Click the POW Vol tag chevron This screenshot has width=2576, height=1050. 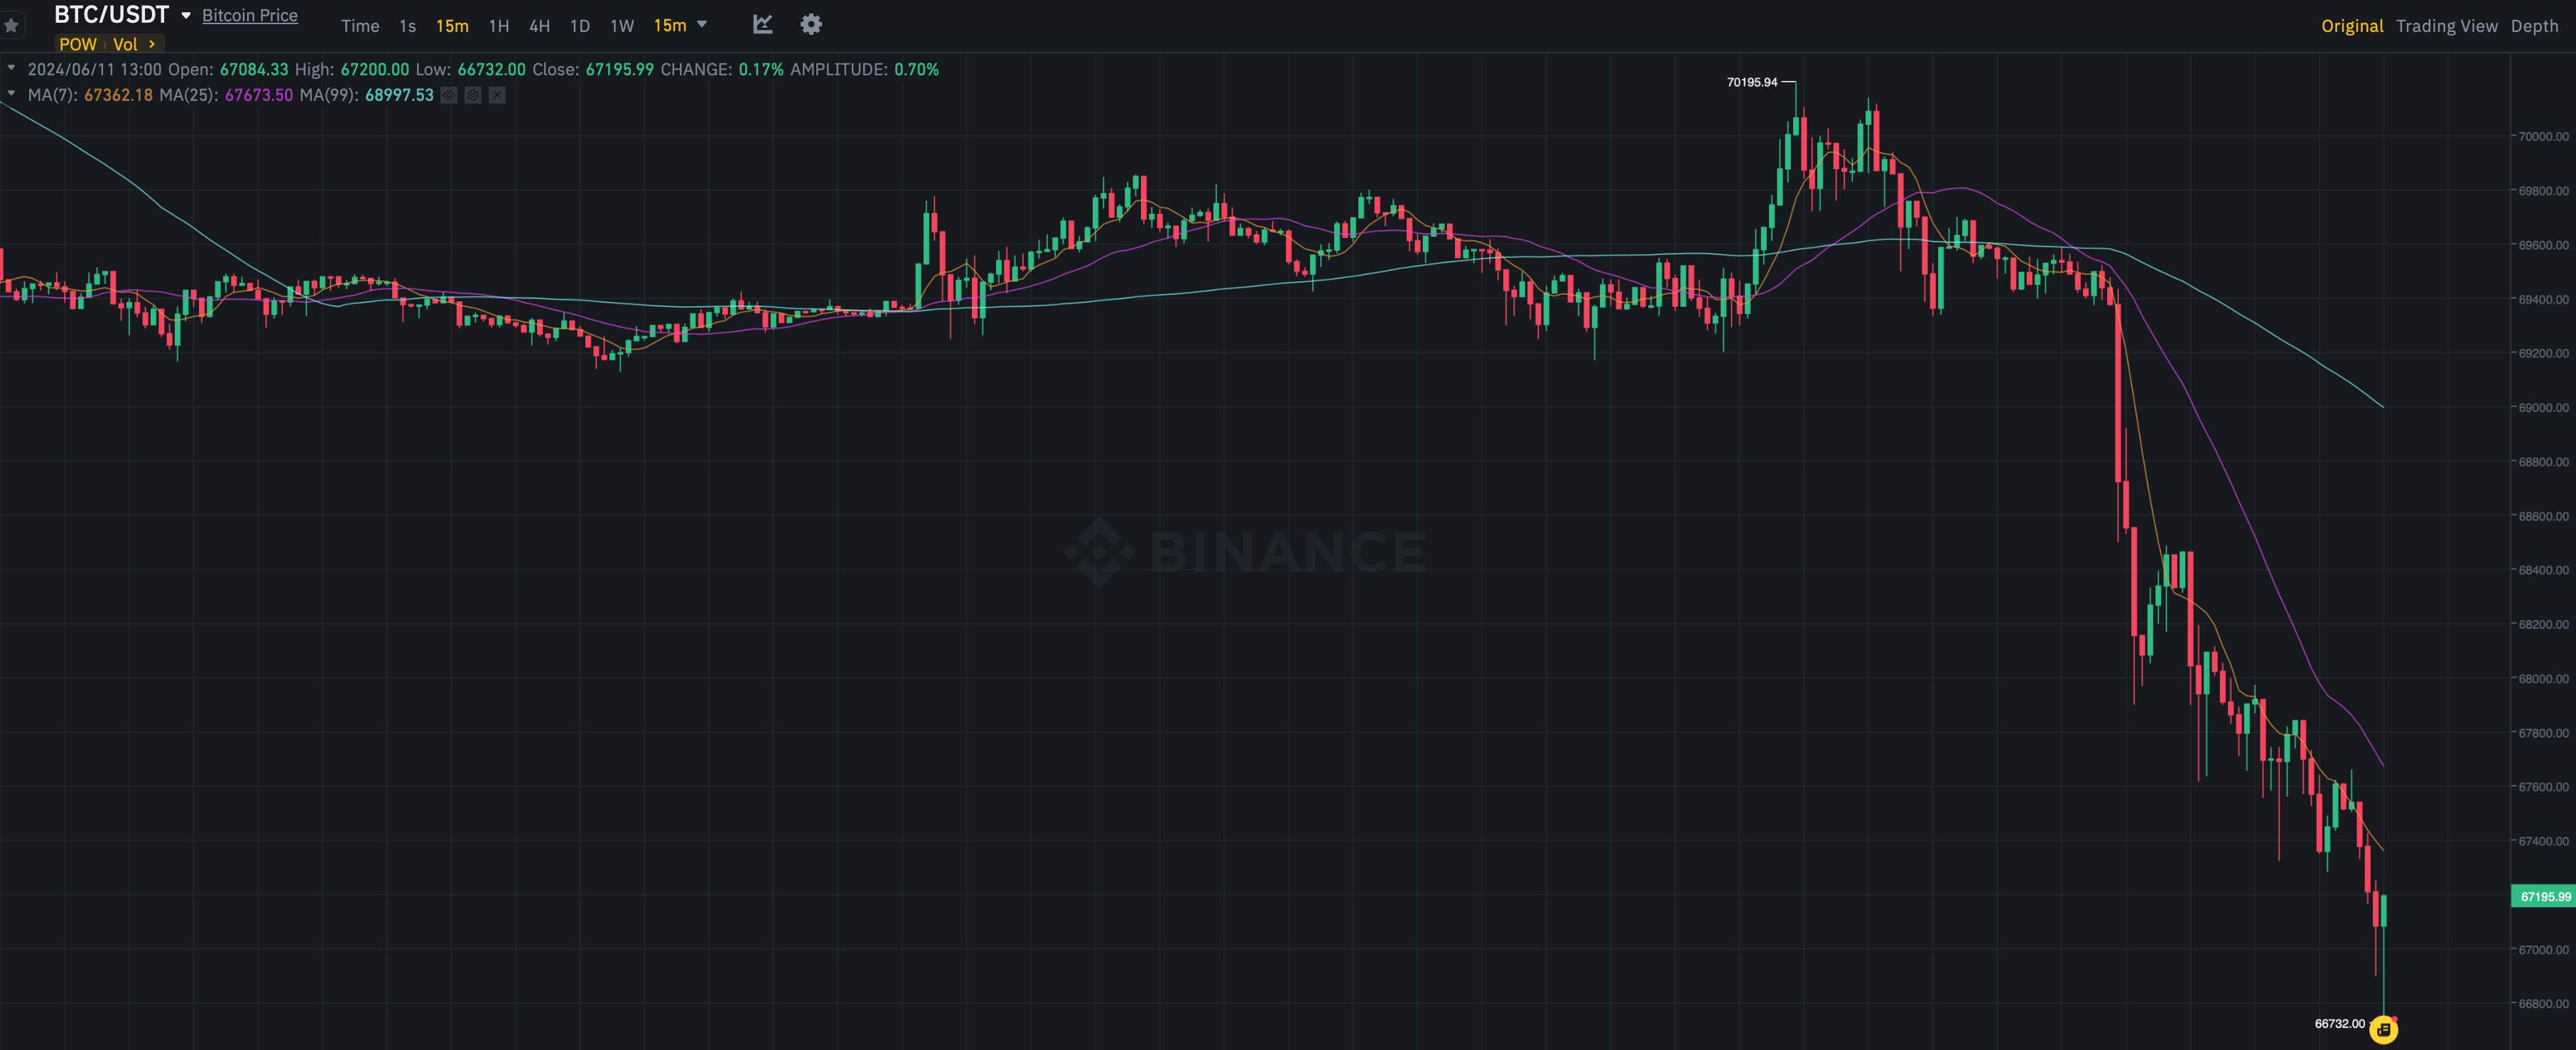pyautogui.click(x=151, y=44)
